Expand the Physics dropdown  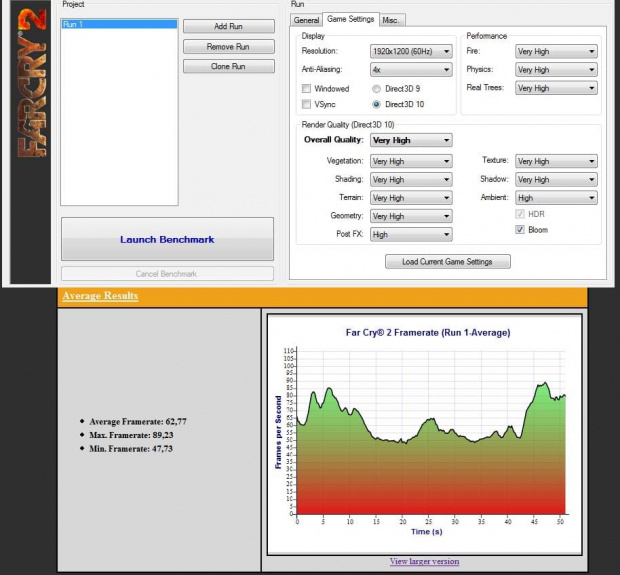pos(556,70)
